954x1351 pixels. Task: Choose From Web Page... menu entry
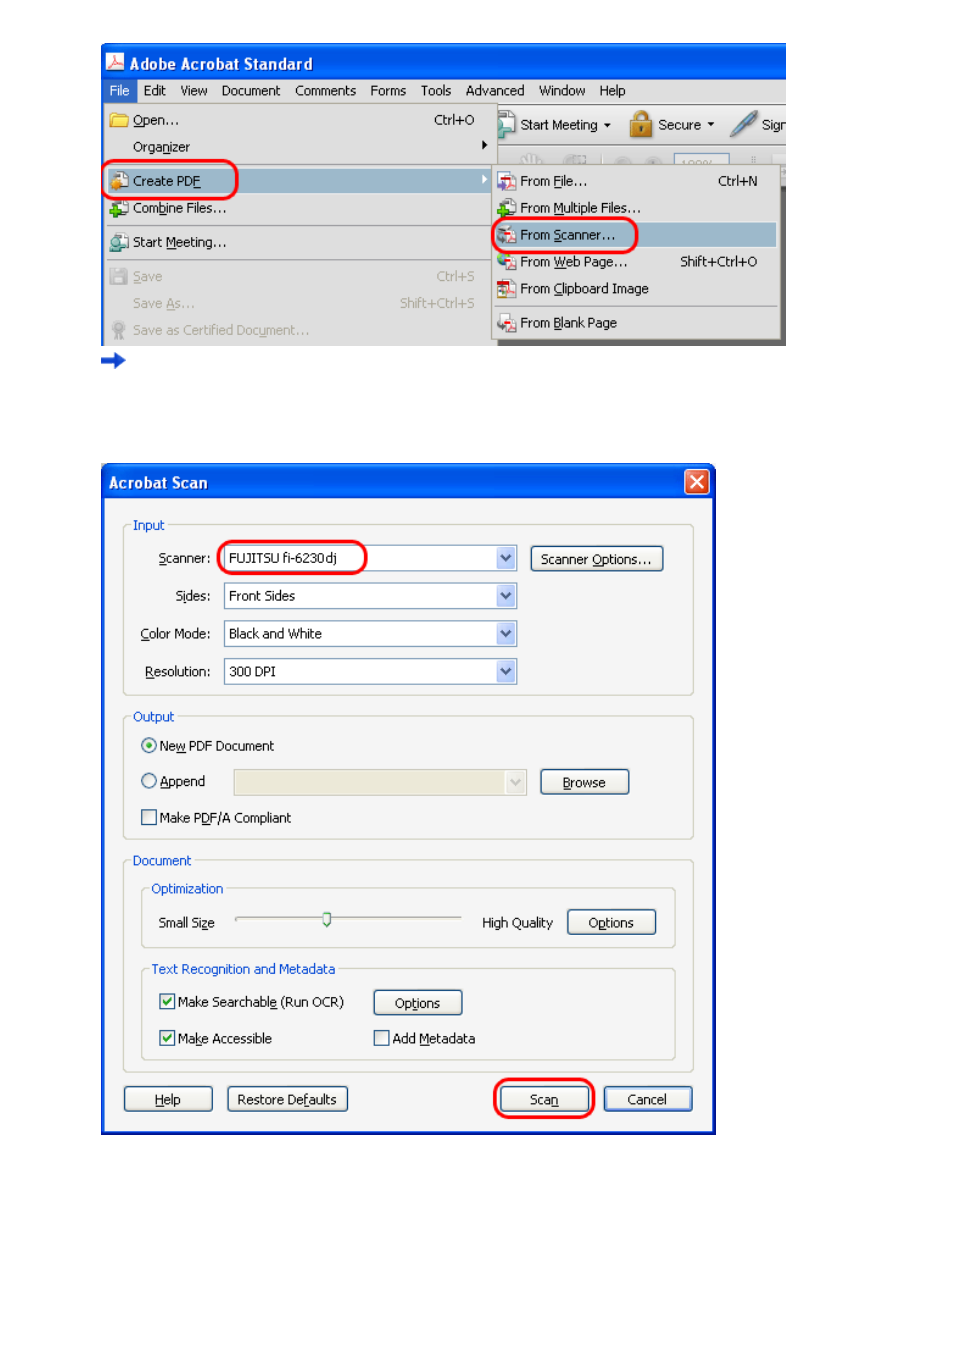click(636, 262)
